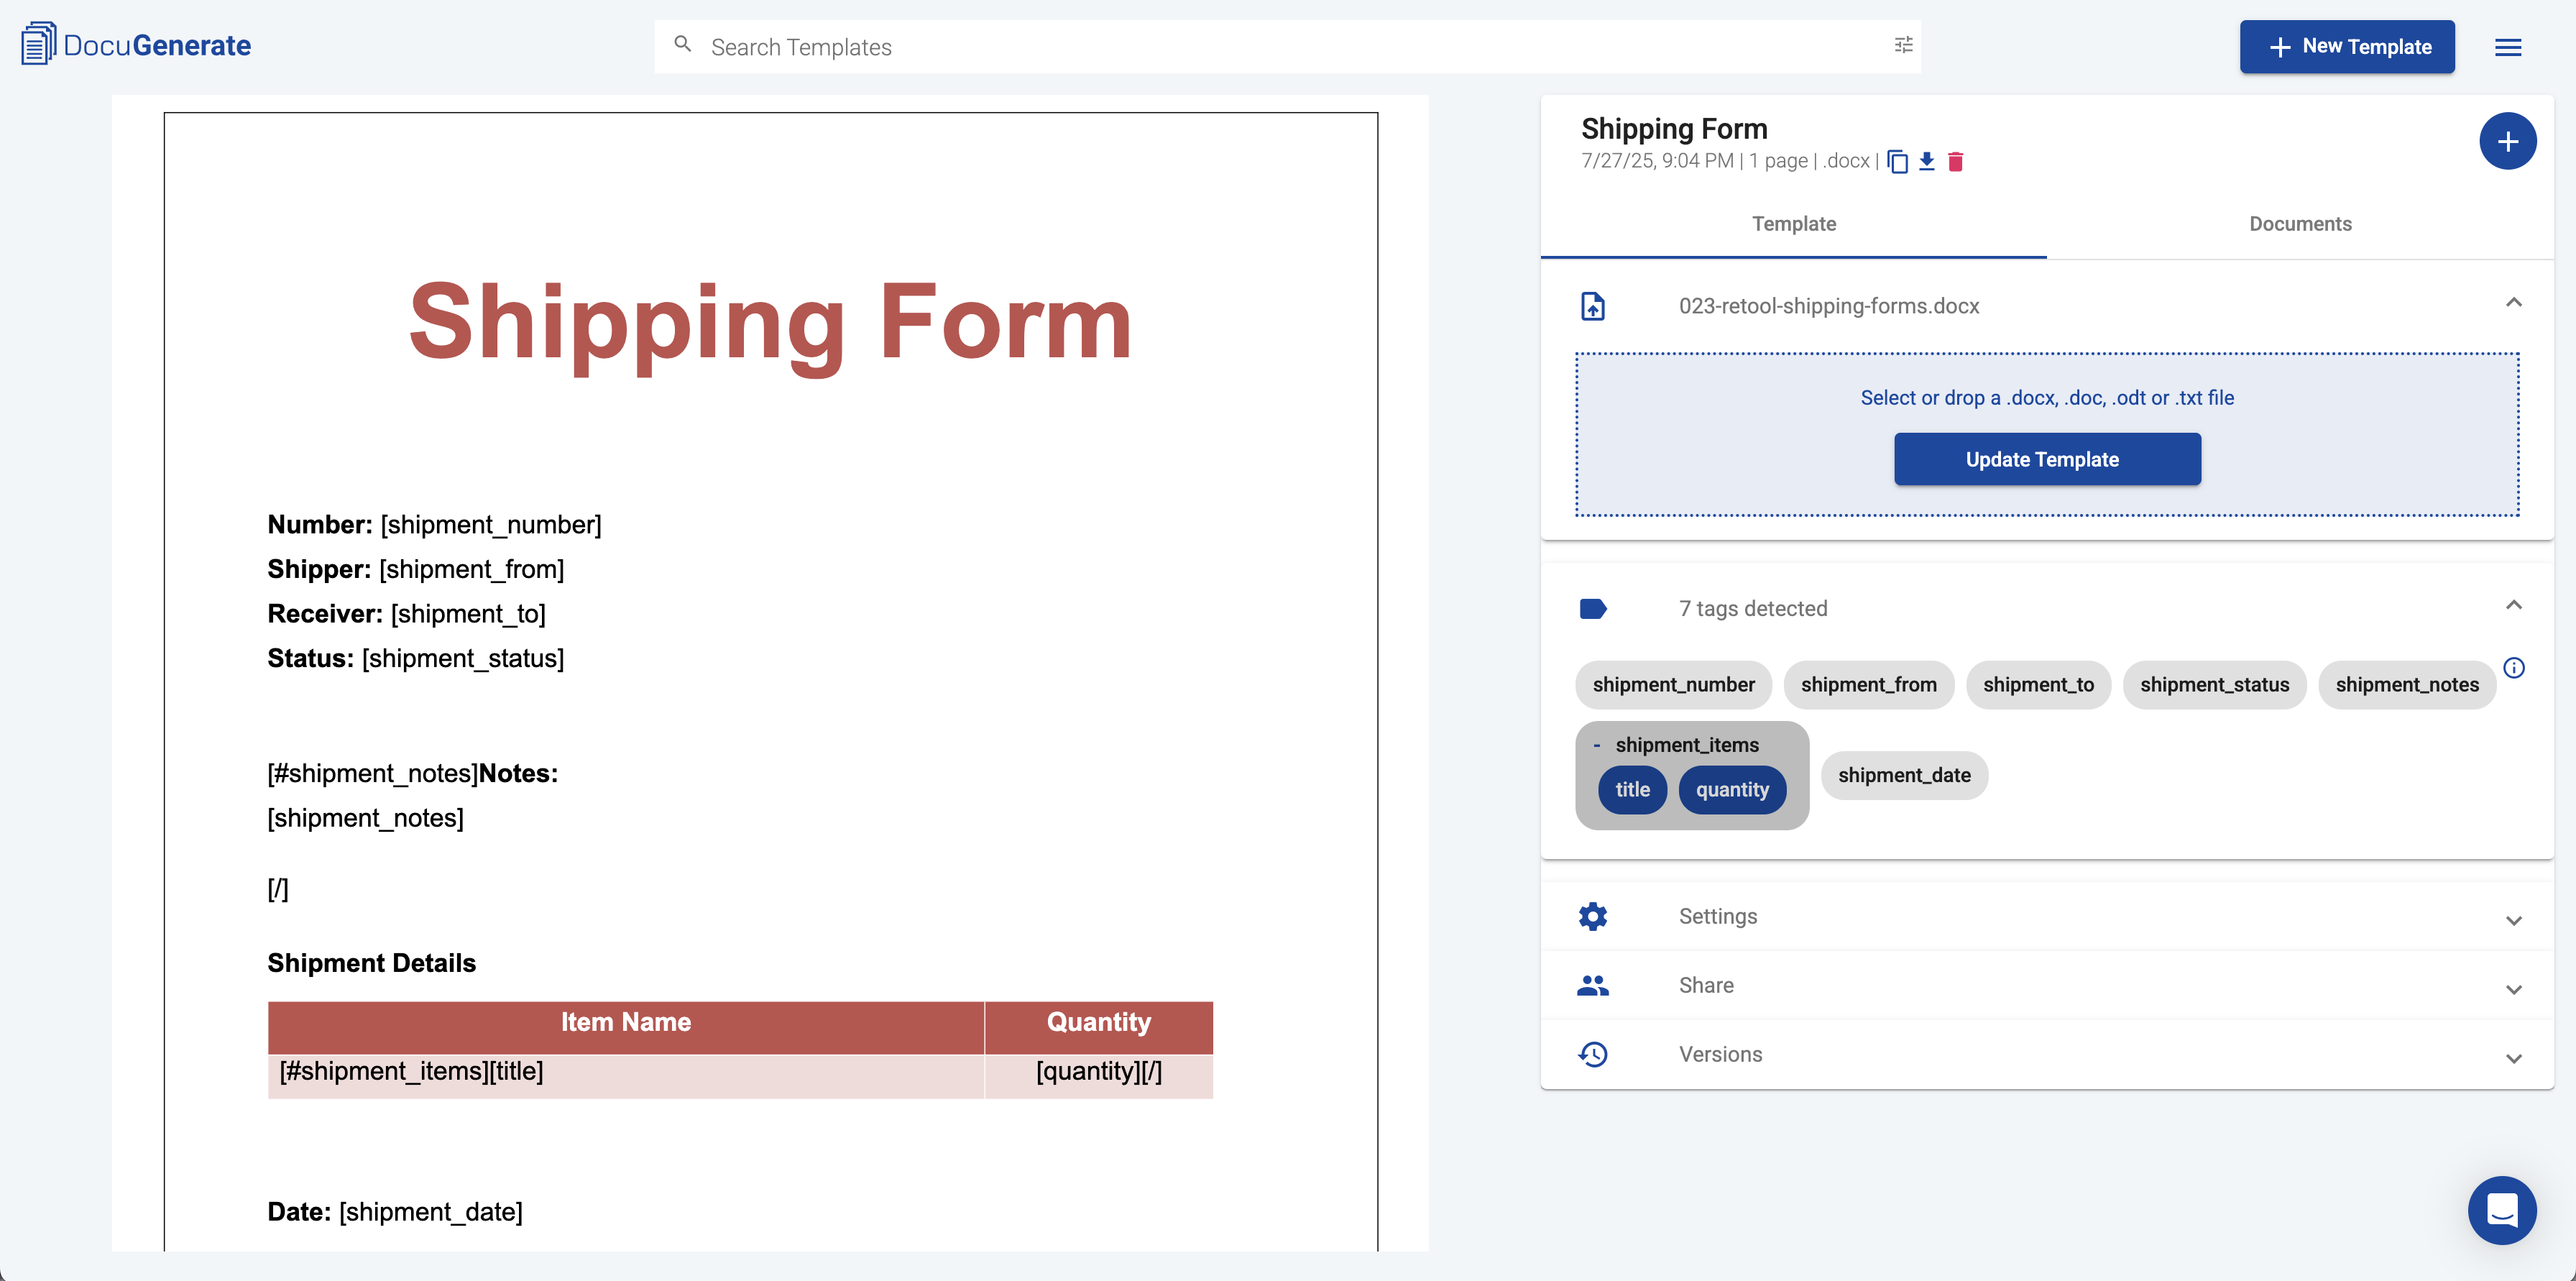2576x1281 pixels.
Task: Click the Settings gear icon
Action: coord(1592,916)
